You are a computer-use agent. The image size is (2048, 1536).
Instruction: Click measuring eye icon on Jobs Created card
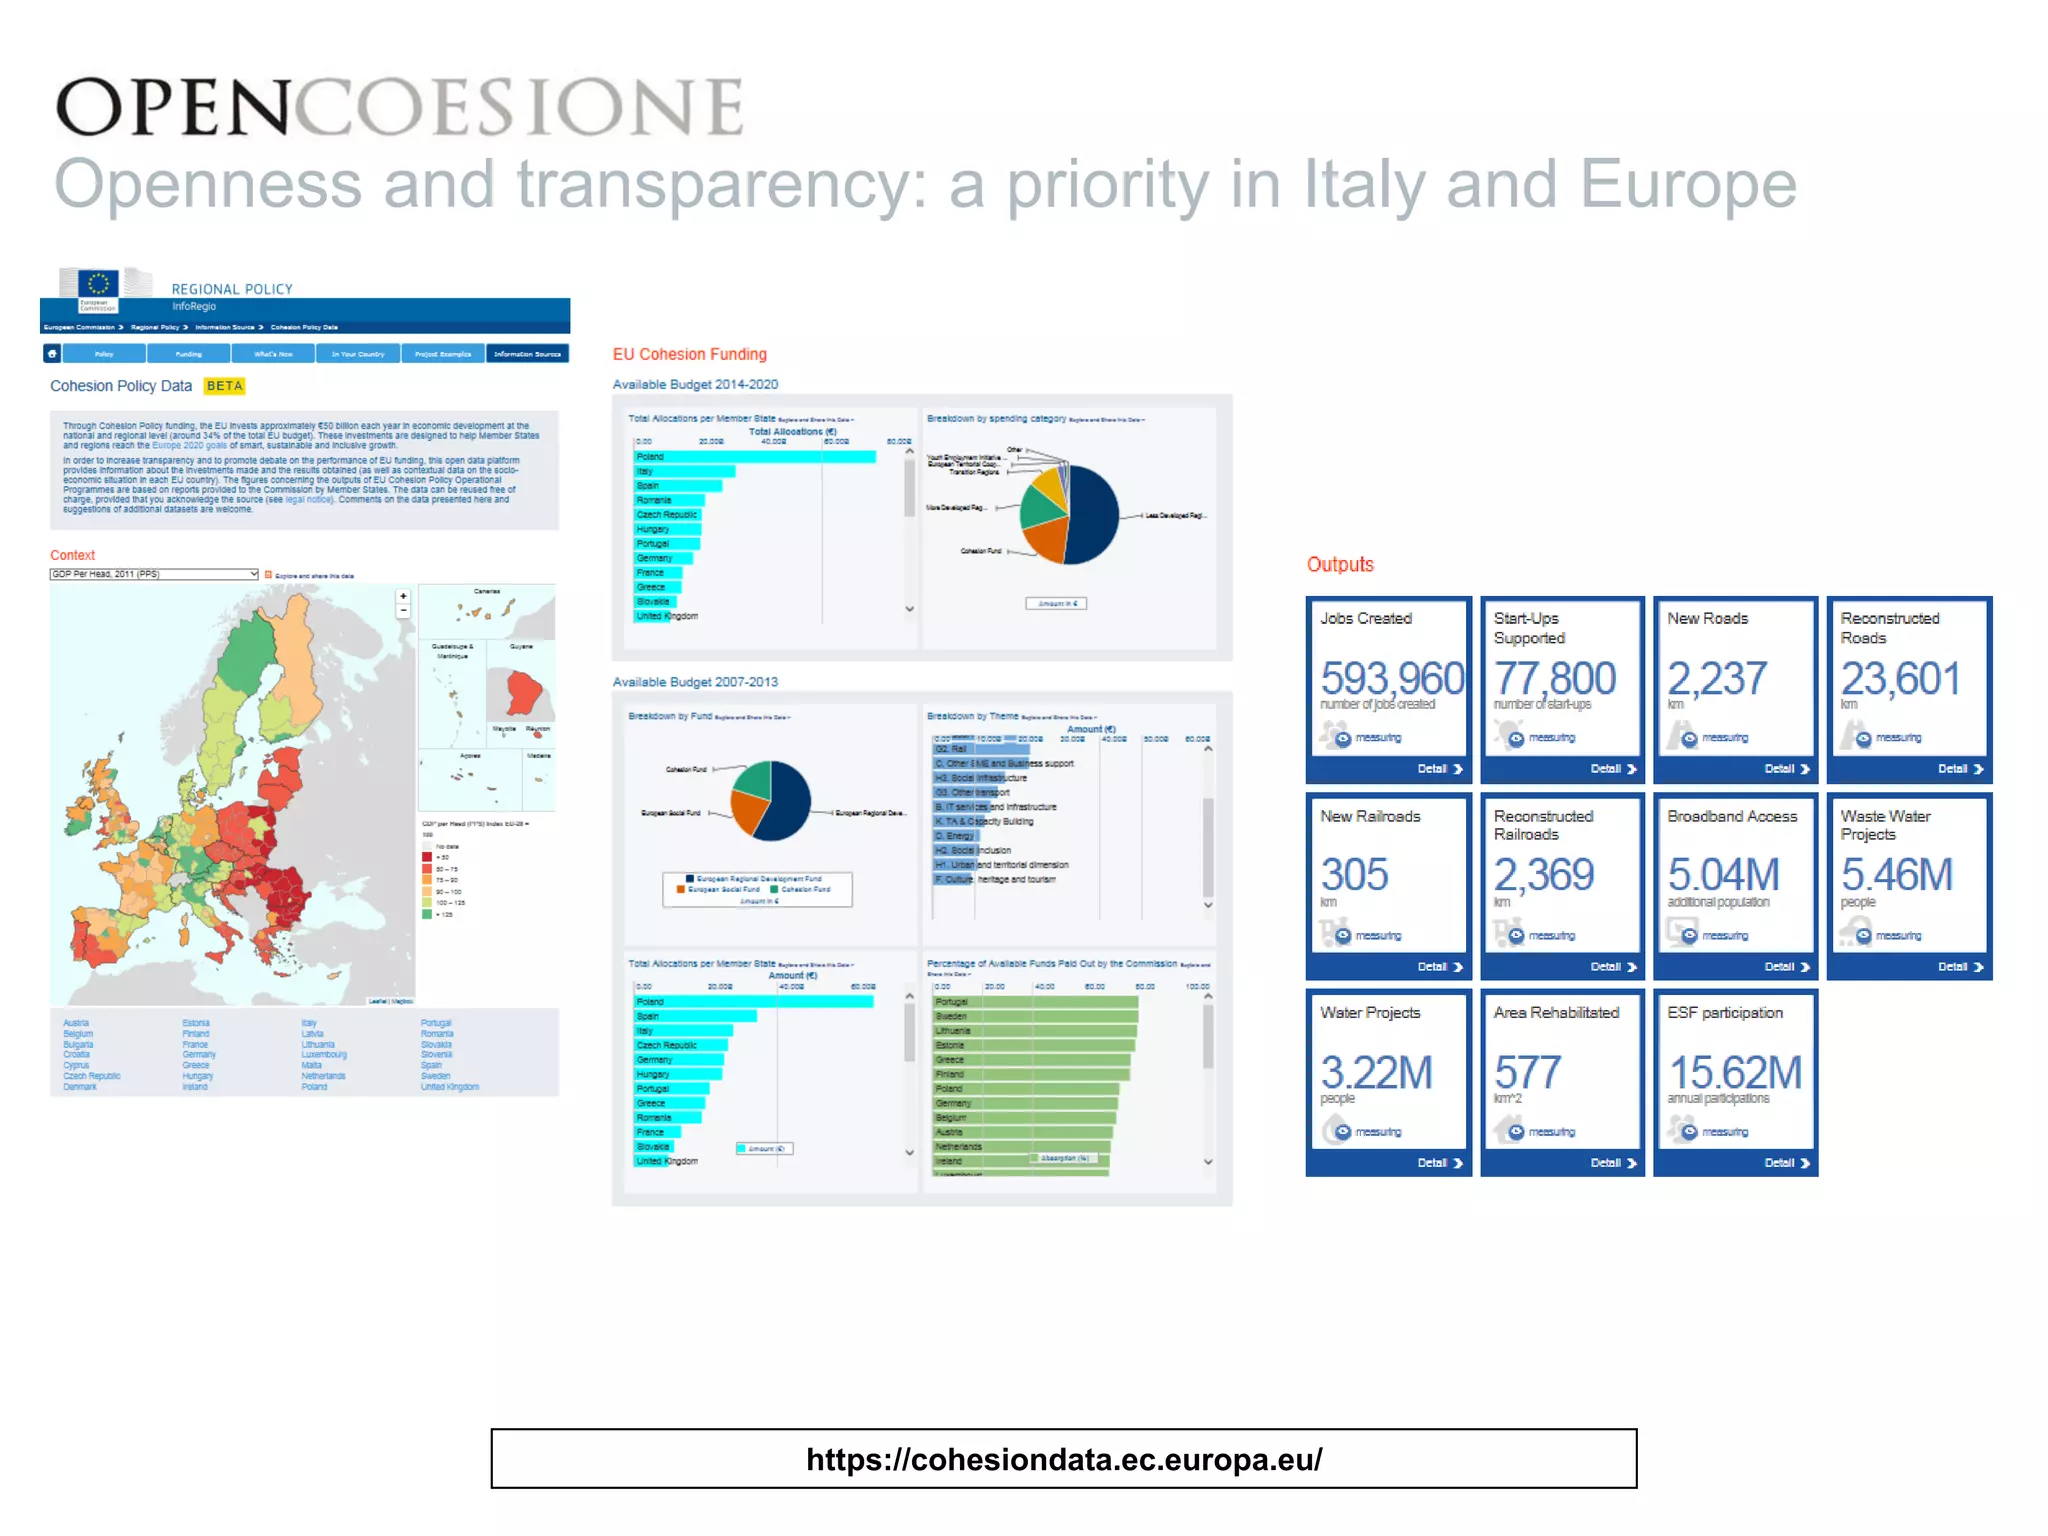coord(1343,739)
